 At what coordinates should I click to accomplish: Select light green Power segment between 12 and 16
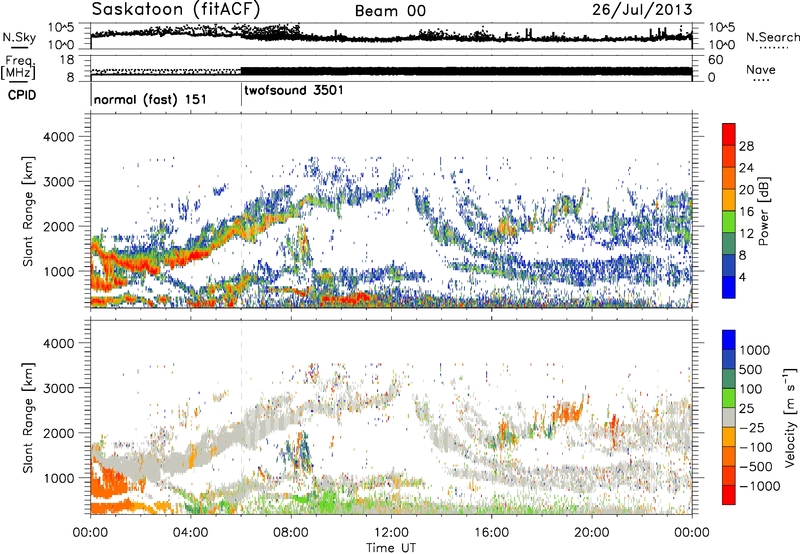tap(729, 222)
